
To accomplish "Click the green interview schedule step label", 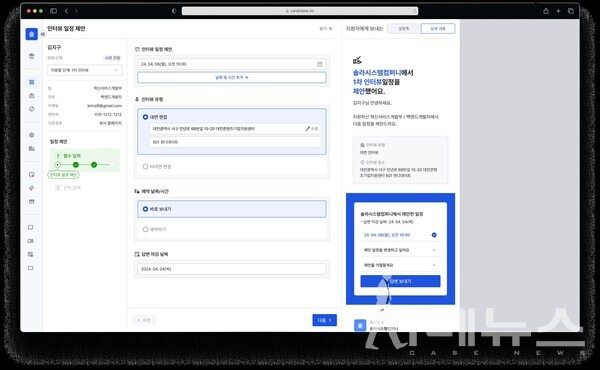I will point(64,174).
